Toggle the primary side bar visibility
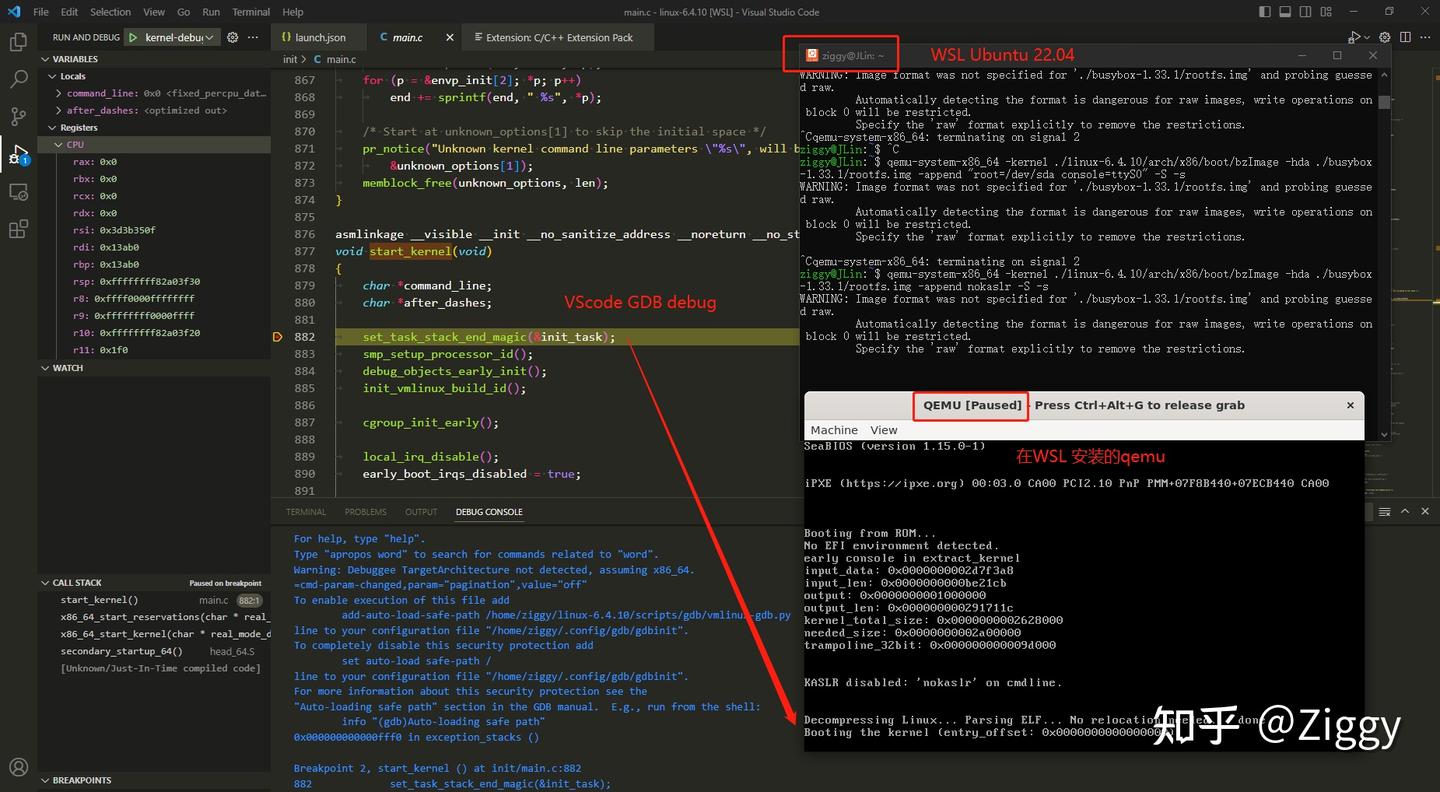 pos(1265,12)
